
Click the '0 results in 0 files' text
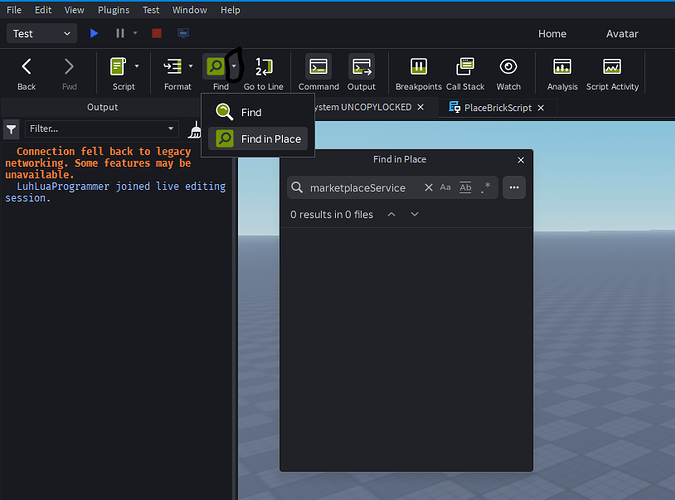331,214
